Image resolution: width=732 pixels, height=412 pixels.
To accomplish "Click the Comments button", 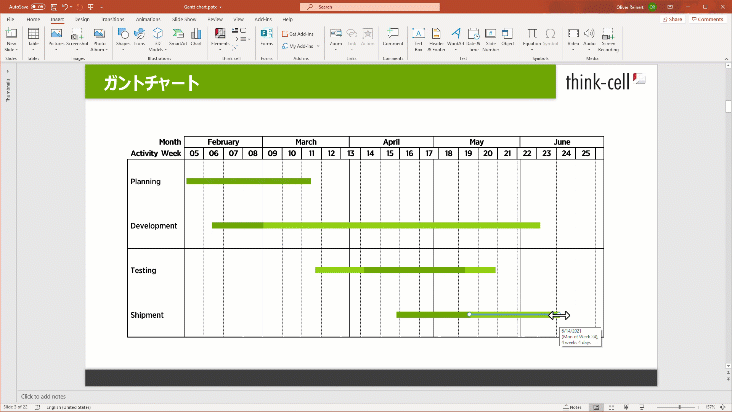I will 707,19.
